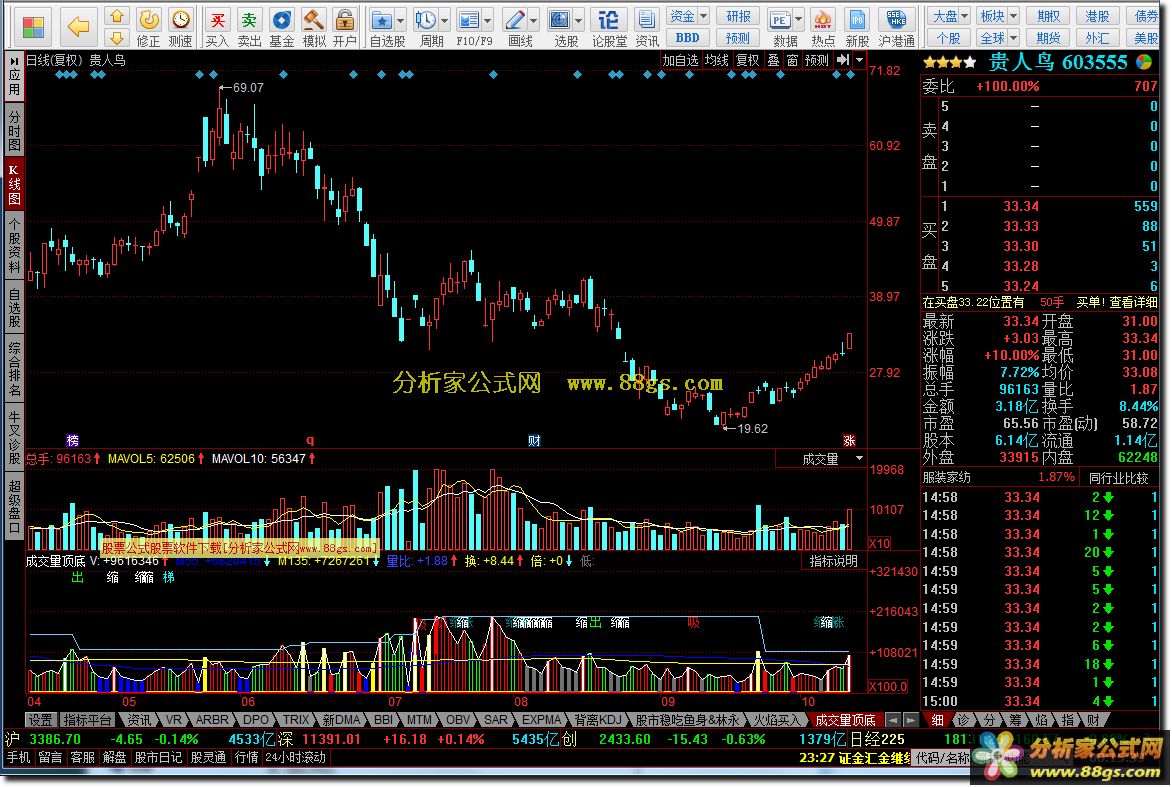Collapse the left sidebar toggle at top
The width and height of the screenshot is (1172, 787).
tap(14, 60)
